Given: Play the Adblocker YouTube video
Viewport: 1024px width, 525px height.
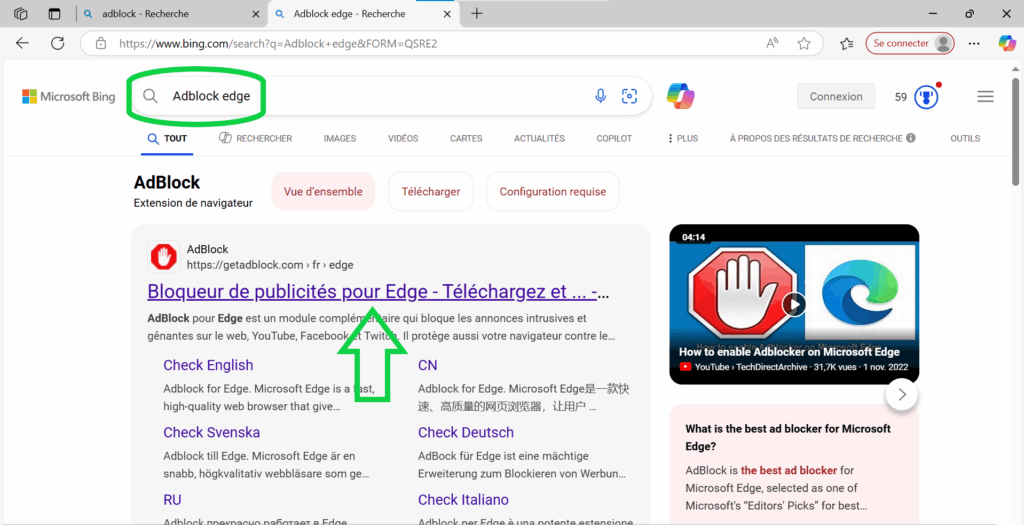Looking at the screenshot, I should [x=793, y=304].
